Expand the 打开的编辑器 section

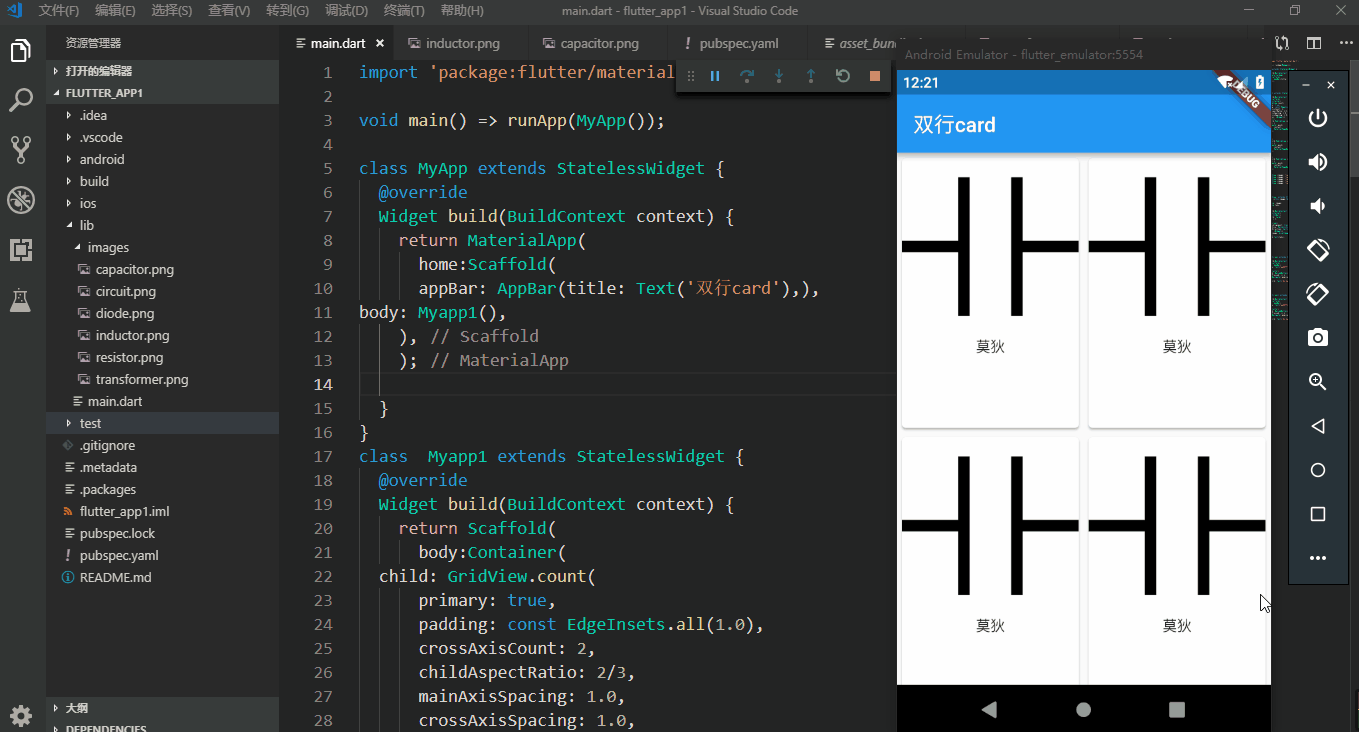(x=162, y=71)
